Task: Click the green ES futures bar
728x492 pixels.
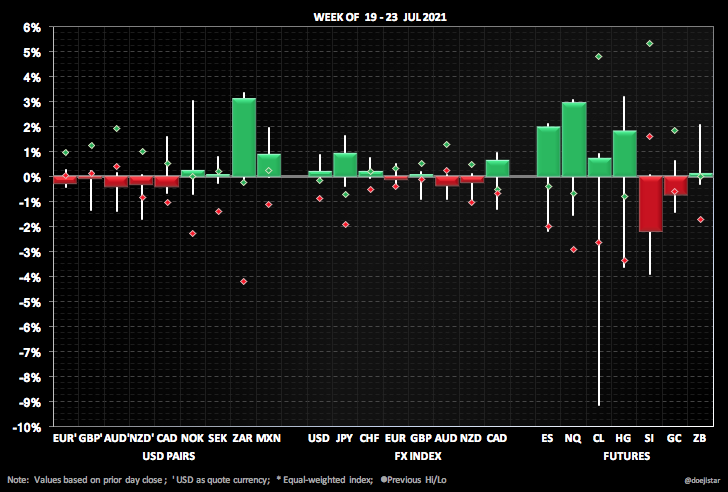Action: tap(548, 151)
